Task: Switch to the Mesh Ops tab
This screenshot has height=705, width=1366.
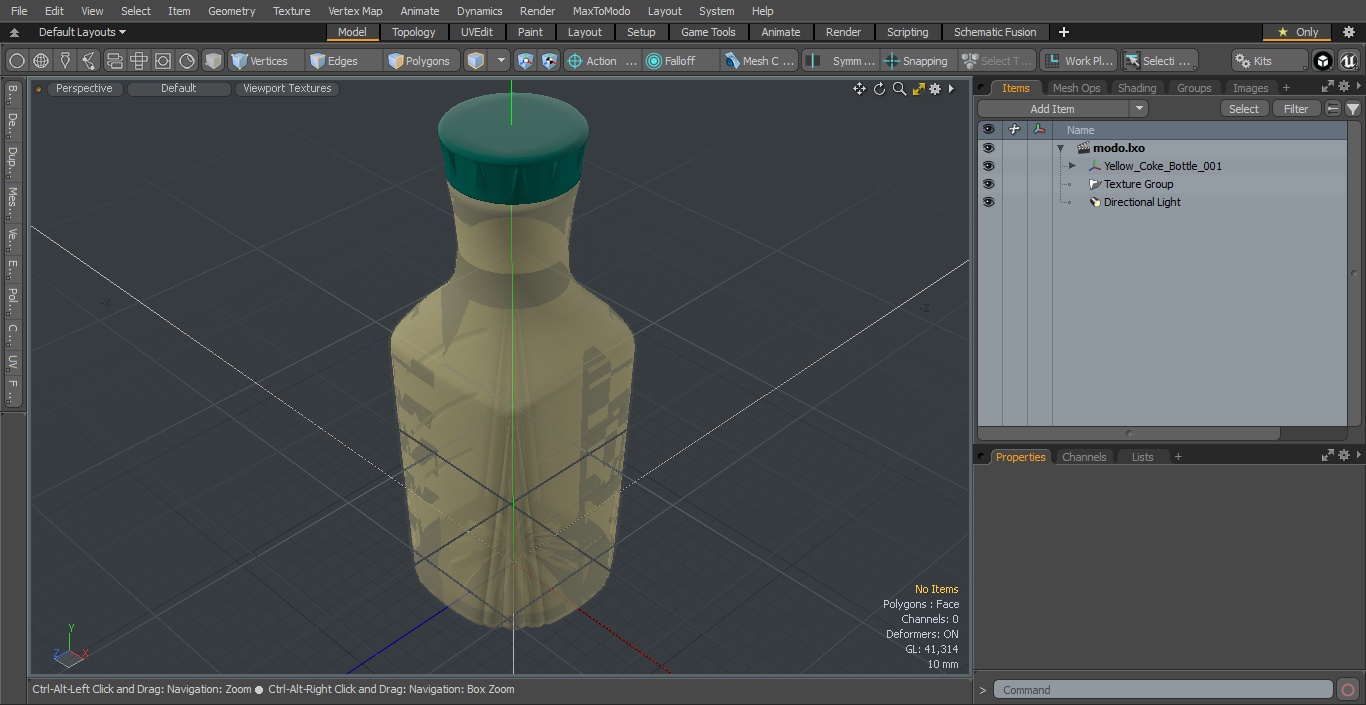Action: pos(1076,88)
